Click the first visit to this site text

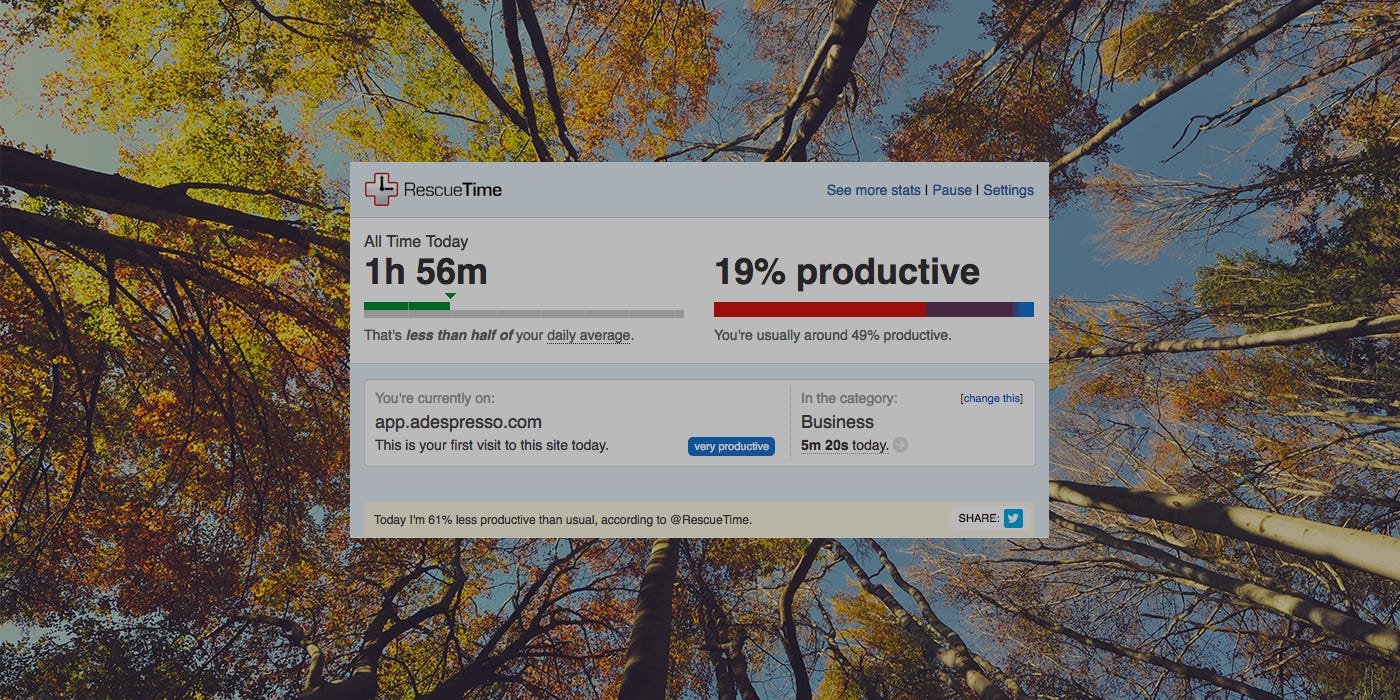(x=491, y=445)
